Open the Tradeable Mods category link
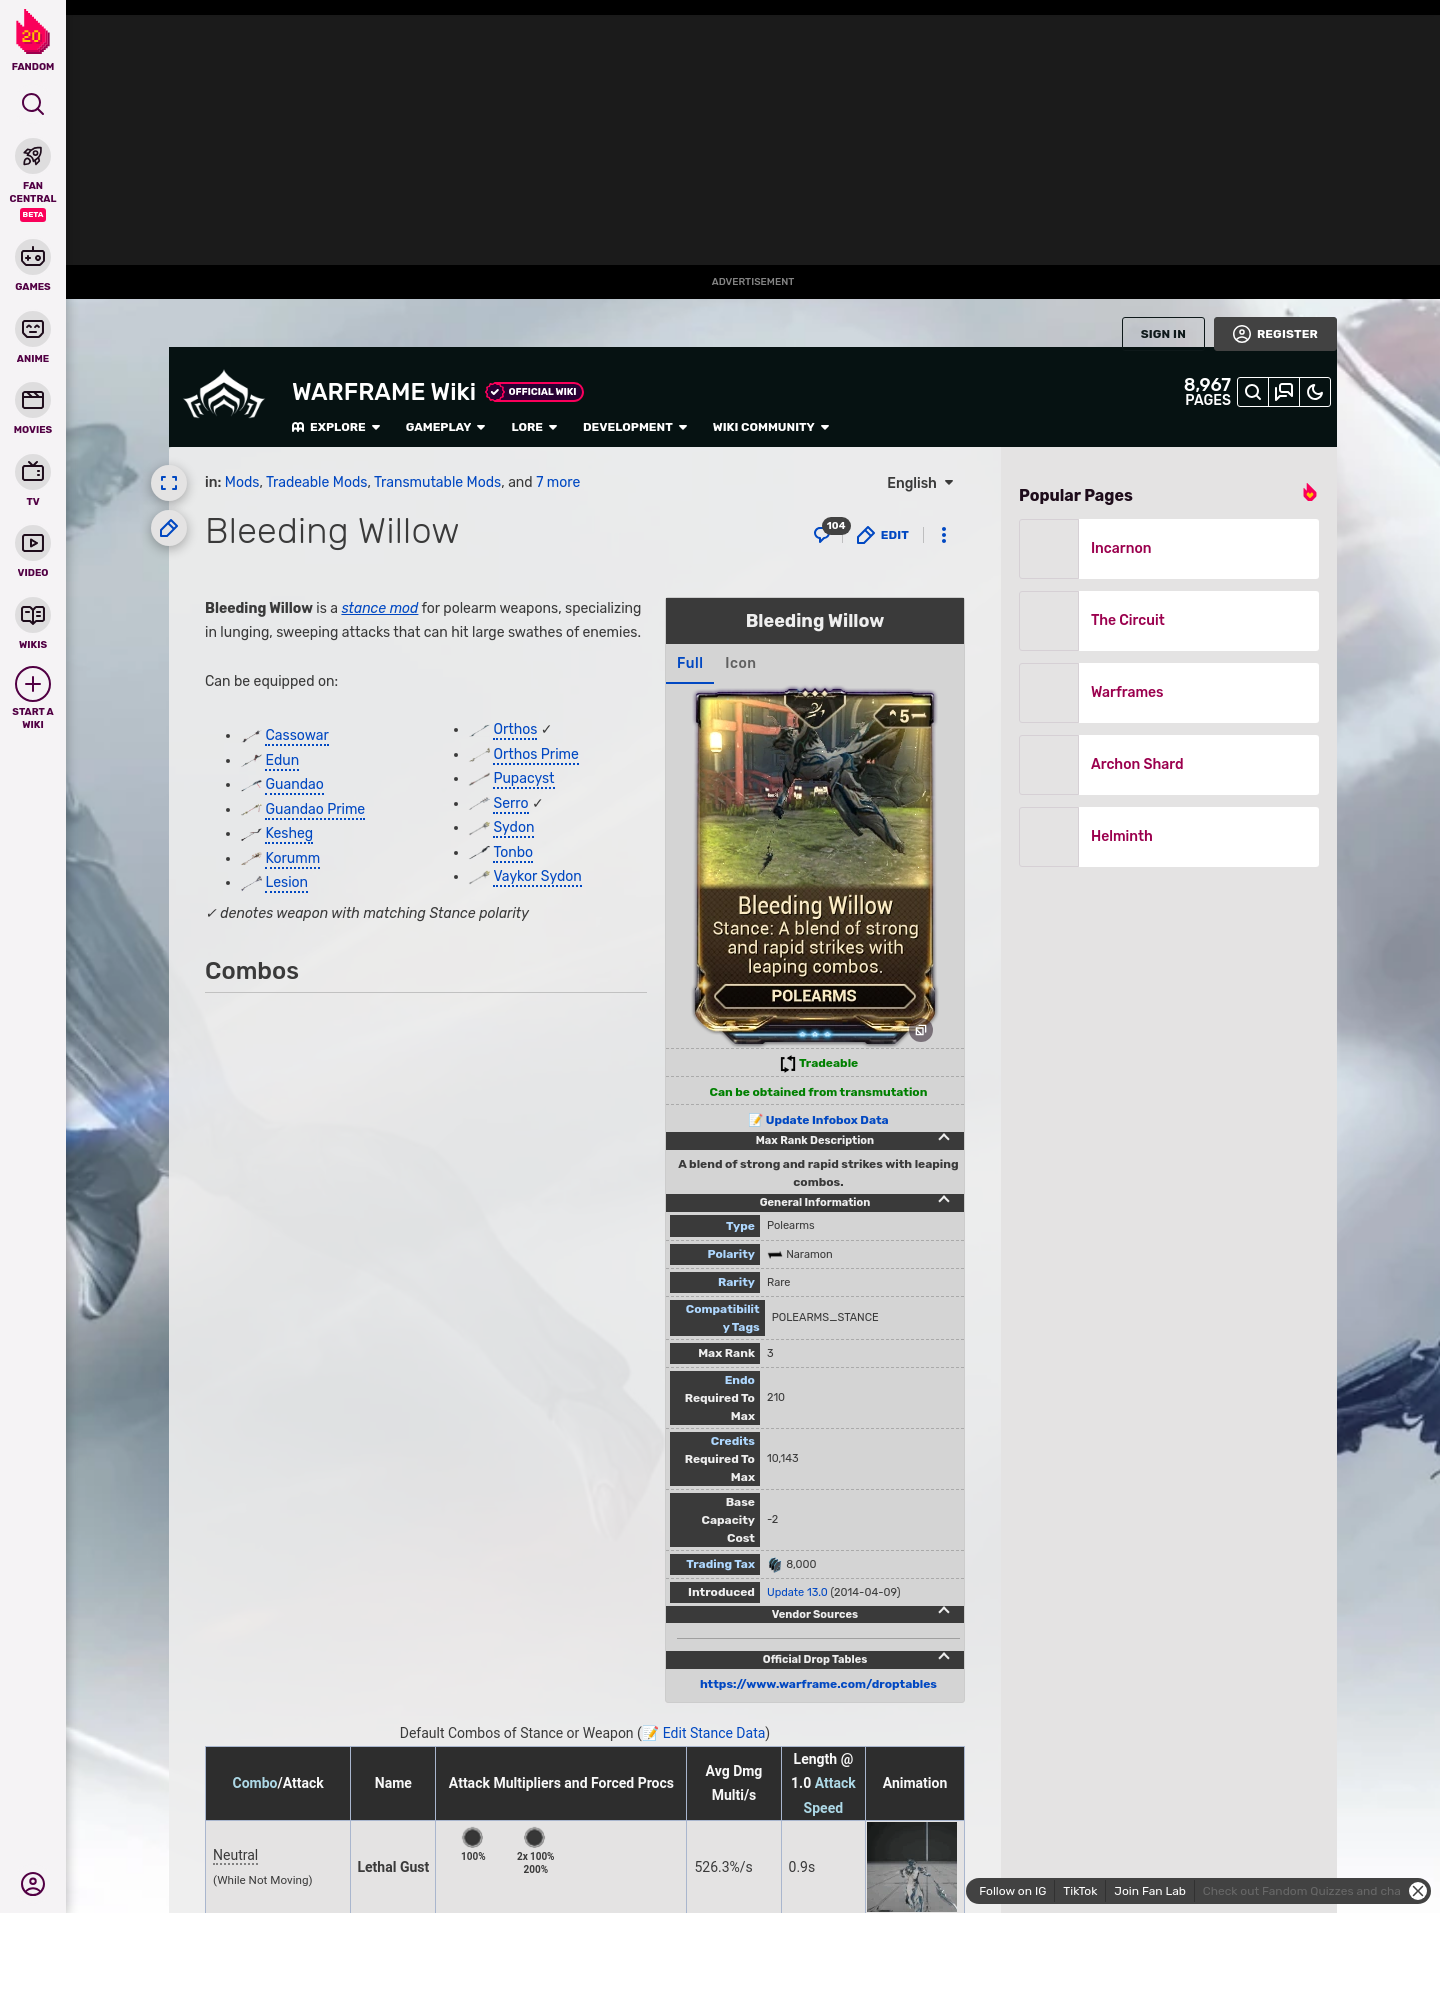 pyautogui.click(x=316, y=482)
